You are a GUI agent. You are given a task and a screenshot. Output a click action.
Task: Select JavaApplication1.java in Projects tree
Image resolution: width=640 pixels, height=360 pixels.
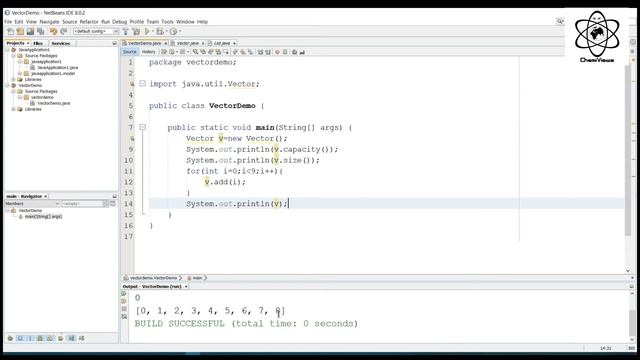[x=58, y=67]
